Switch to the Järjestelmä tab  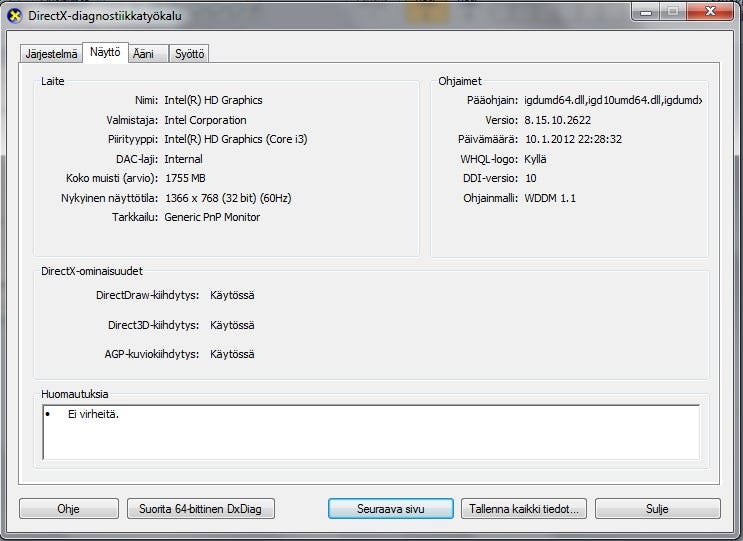click(x=51, y=54)
